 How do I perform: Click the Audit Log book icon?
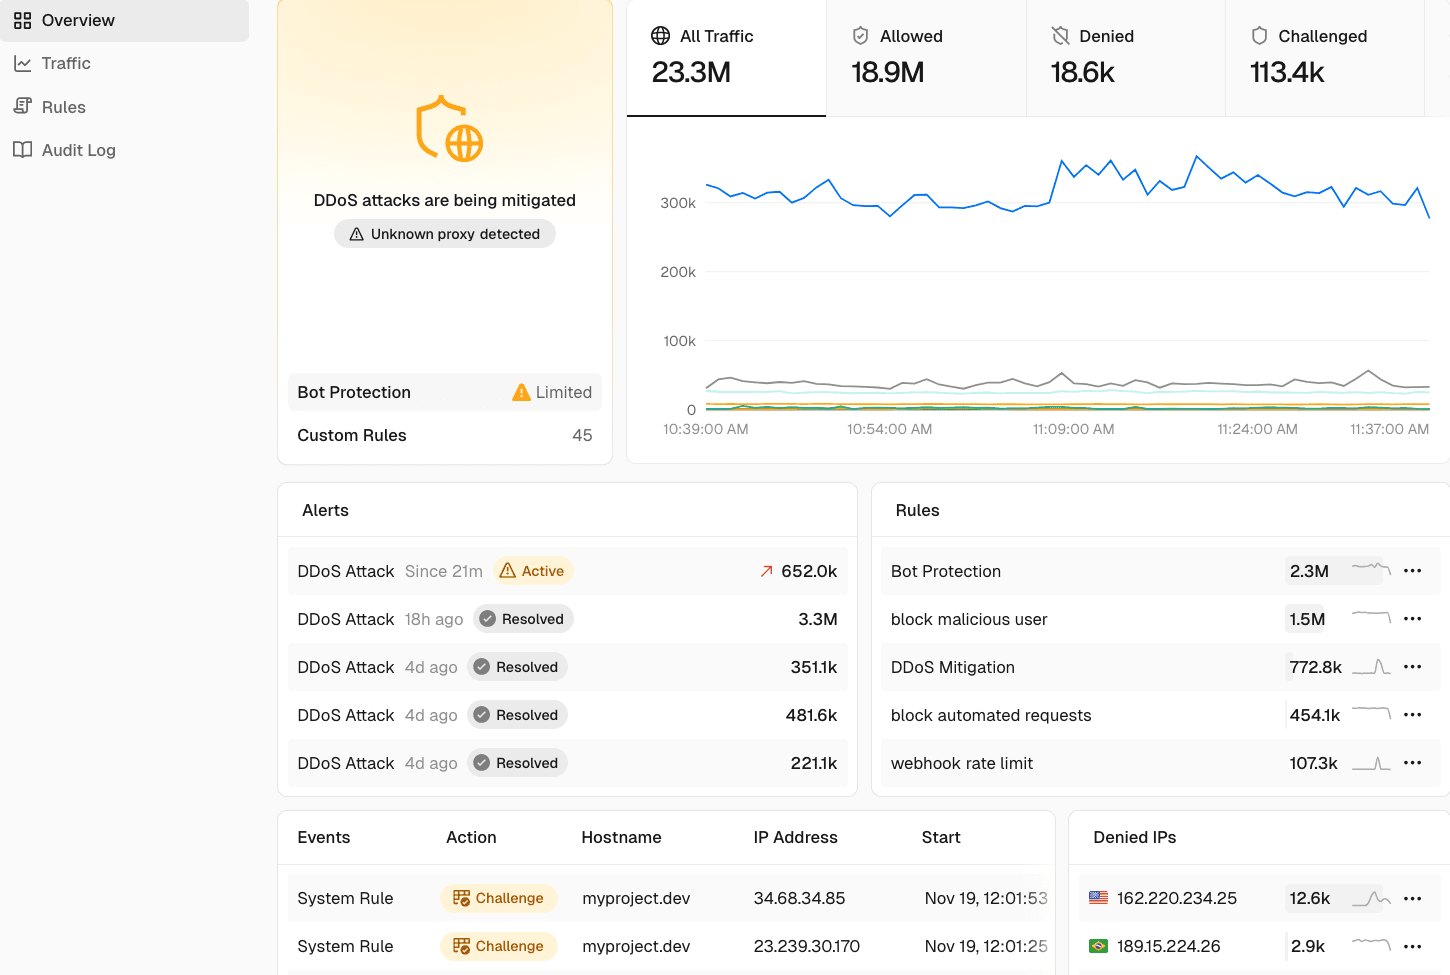[22, 149]
